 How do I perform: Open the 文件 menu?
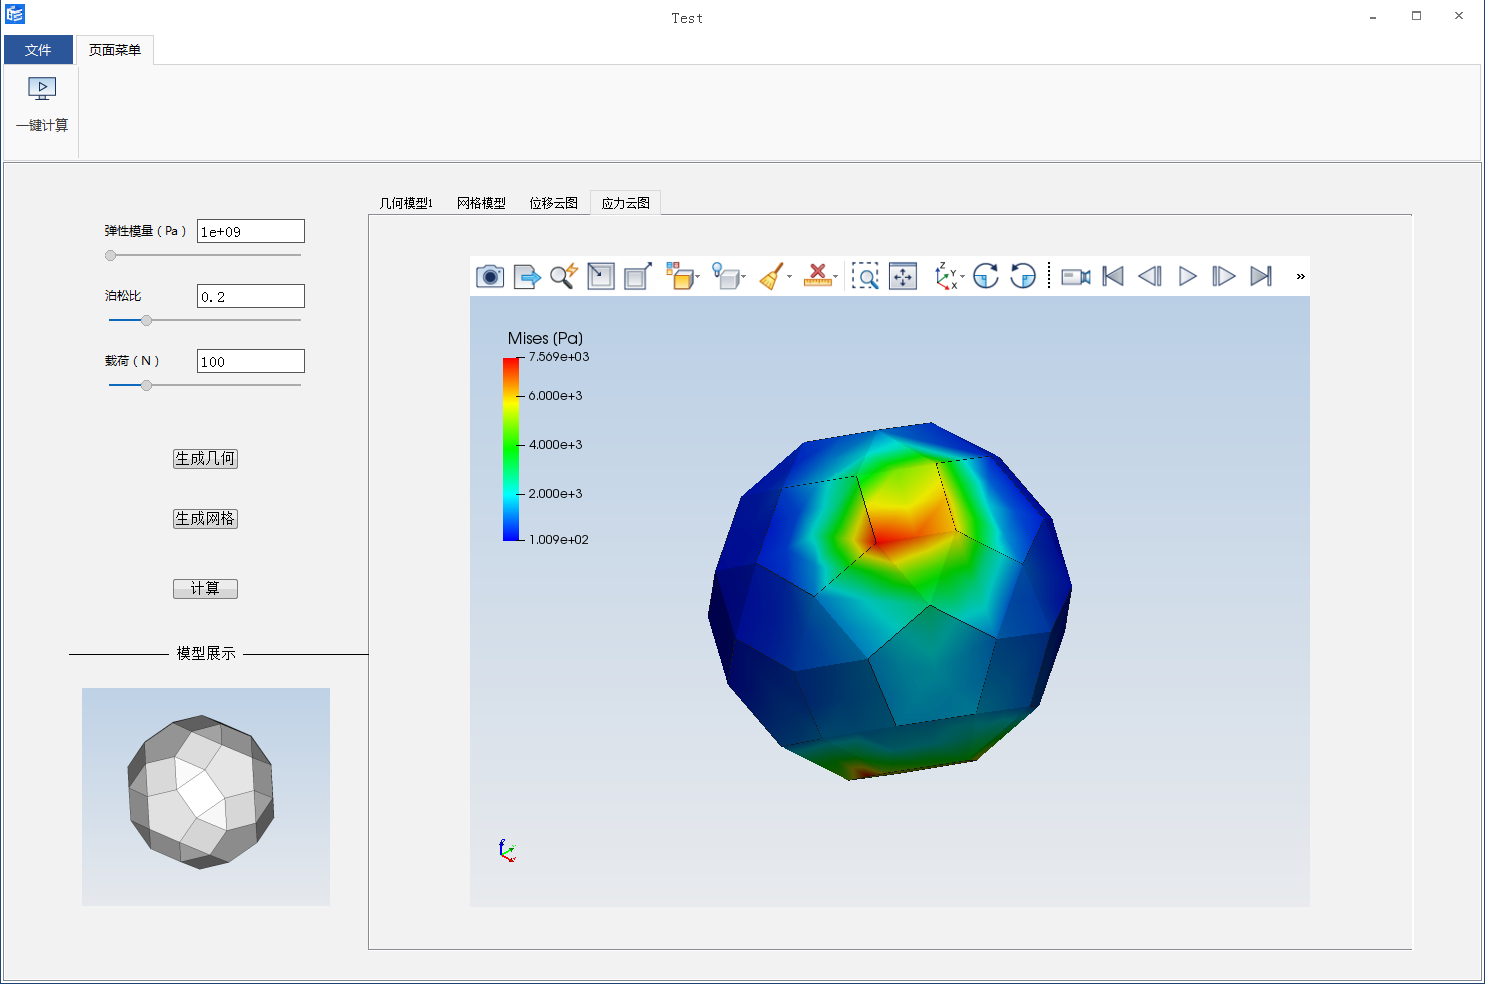pyautogui.click(x=38, y=50)
